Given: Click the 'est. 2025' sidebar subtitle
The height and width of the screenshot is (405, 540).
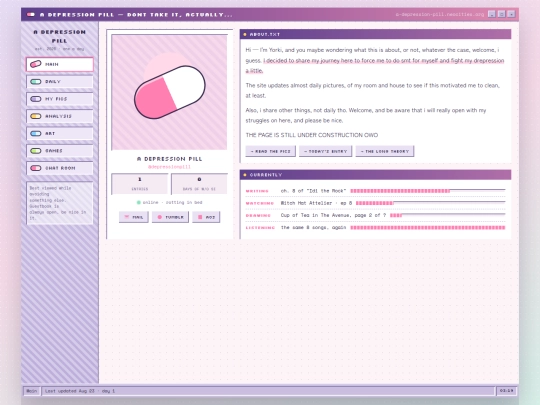Looking at the screenshot, I should click(x=60, y=49).
